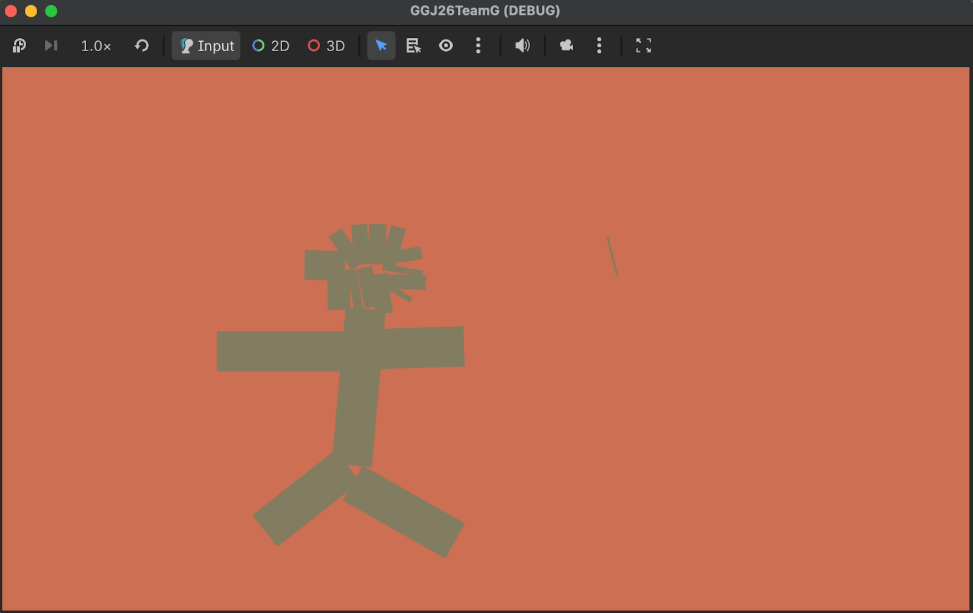
Task: Click the small thin line in the scene
Action: point(612,256)
